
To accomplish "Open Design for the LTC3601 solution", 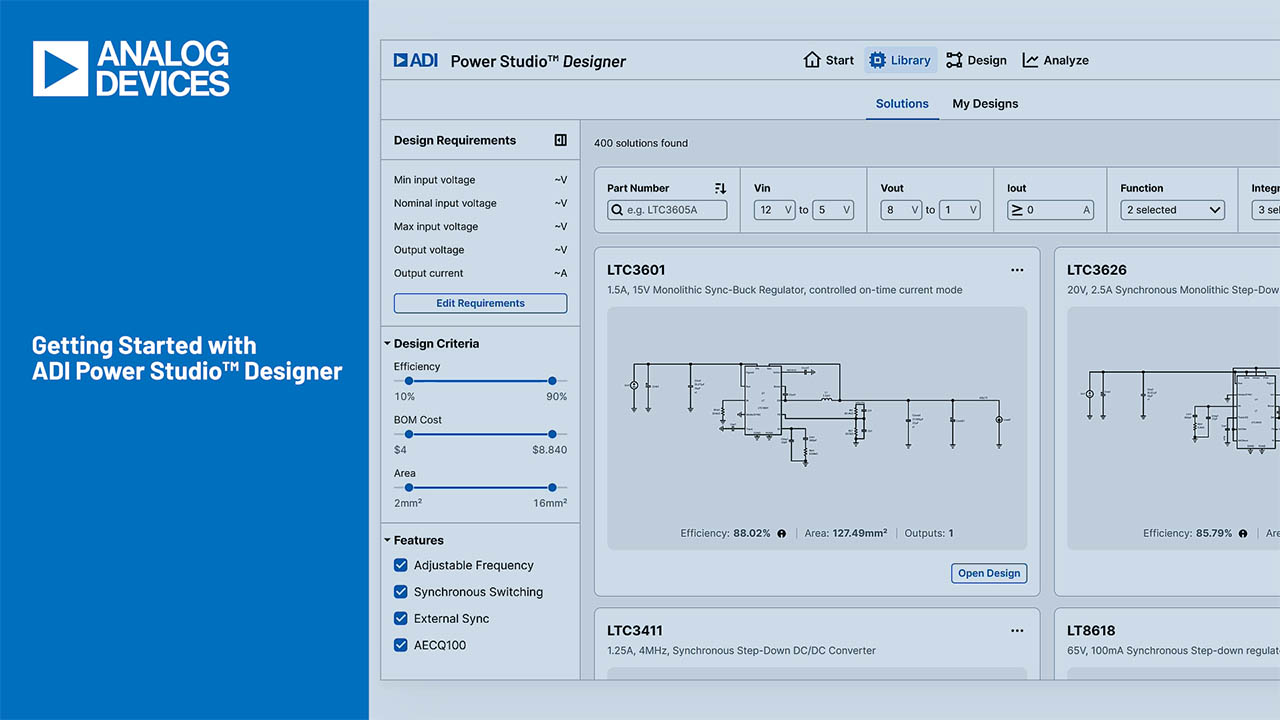I will point(989,573).
